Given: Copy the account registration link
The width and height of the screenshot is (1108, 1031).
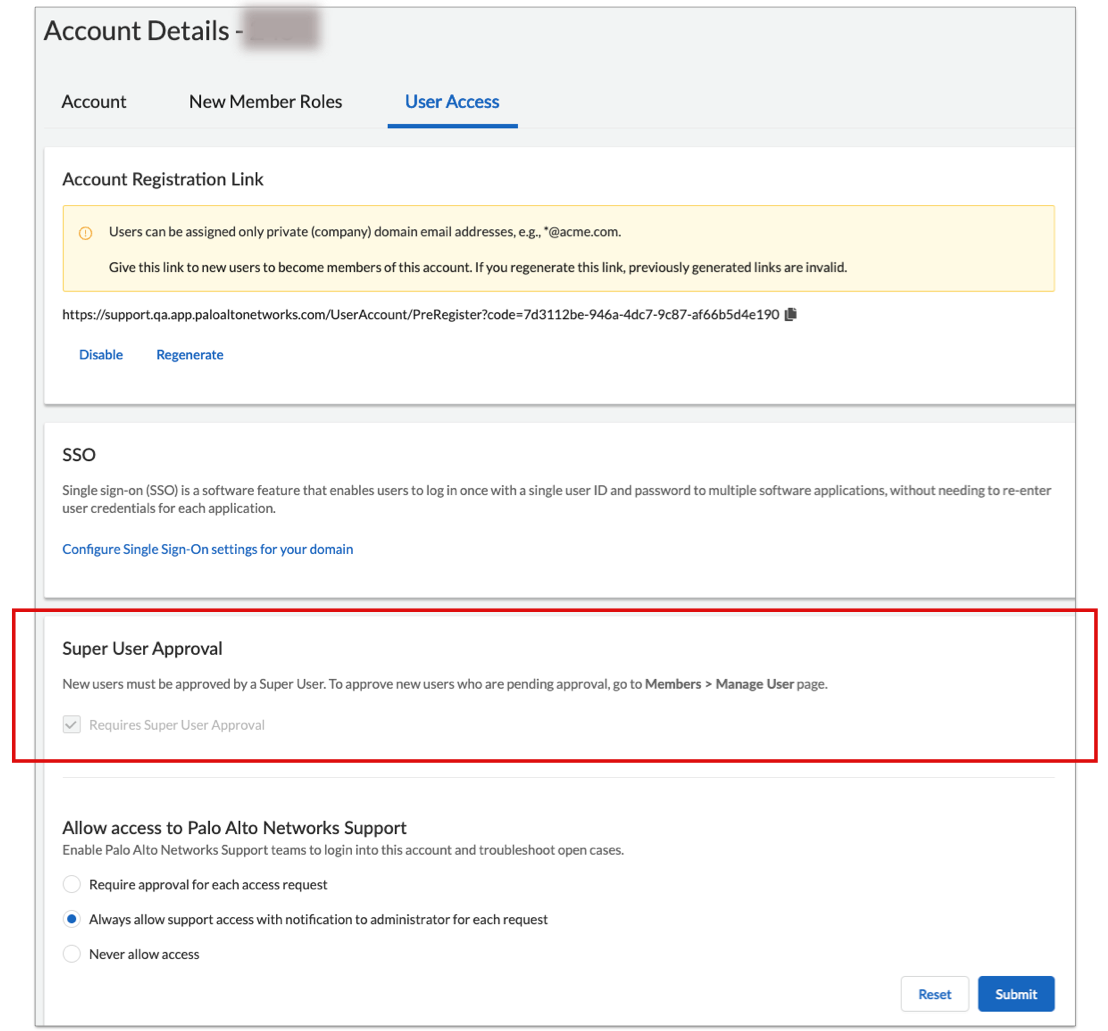Looking at the screenshot, I should tap(791, 315).
